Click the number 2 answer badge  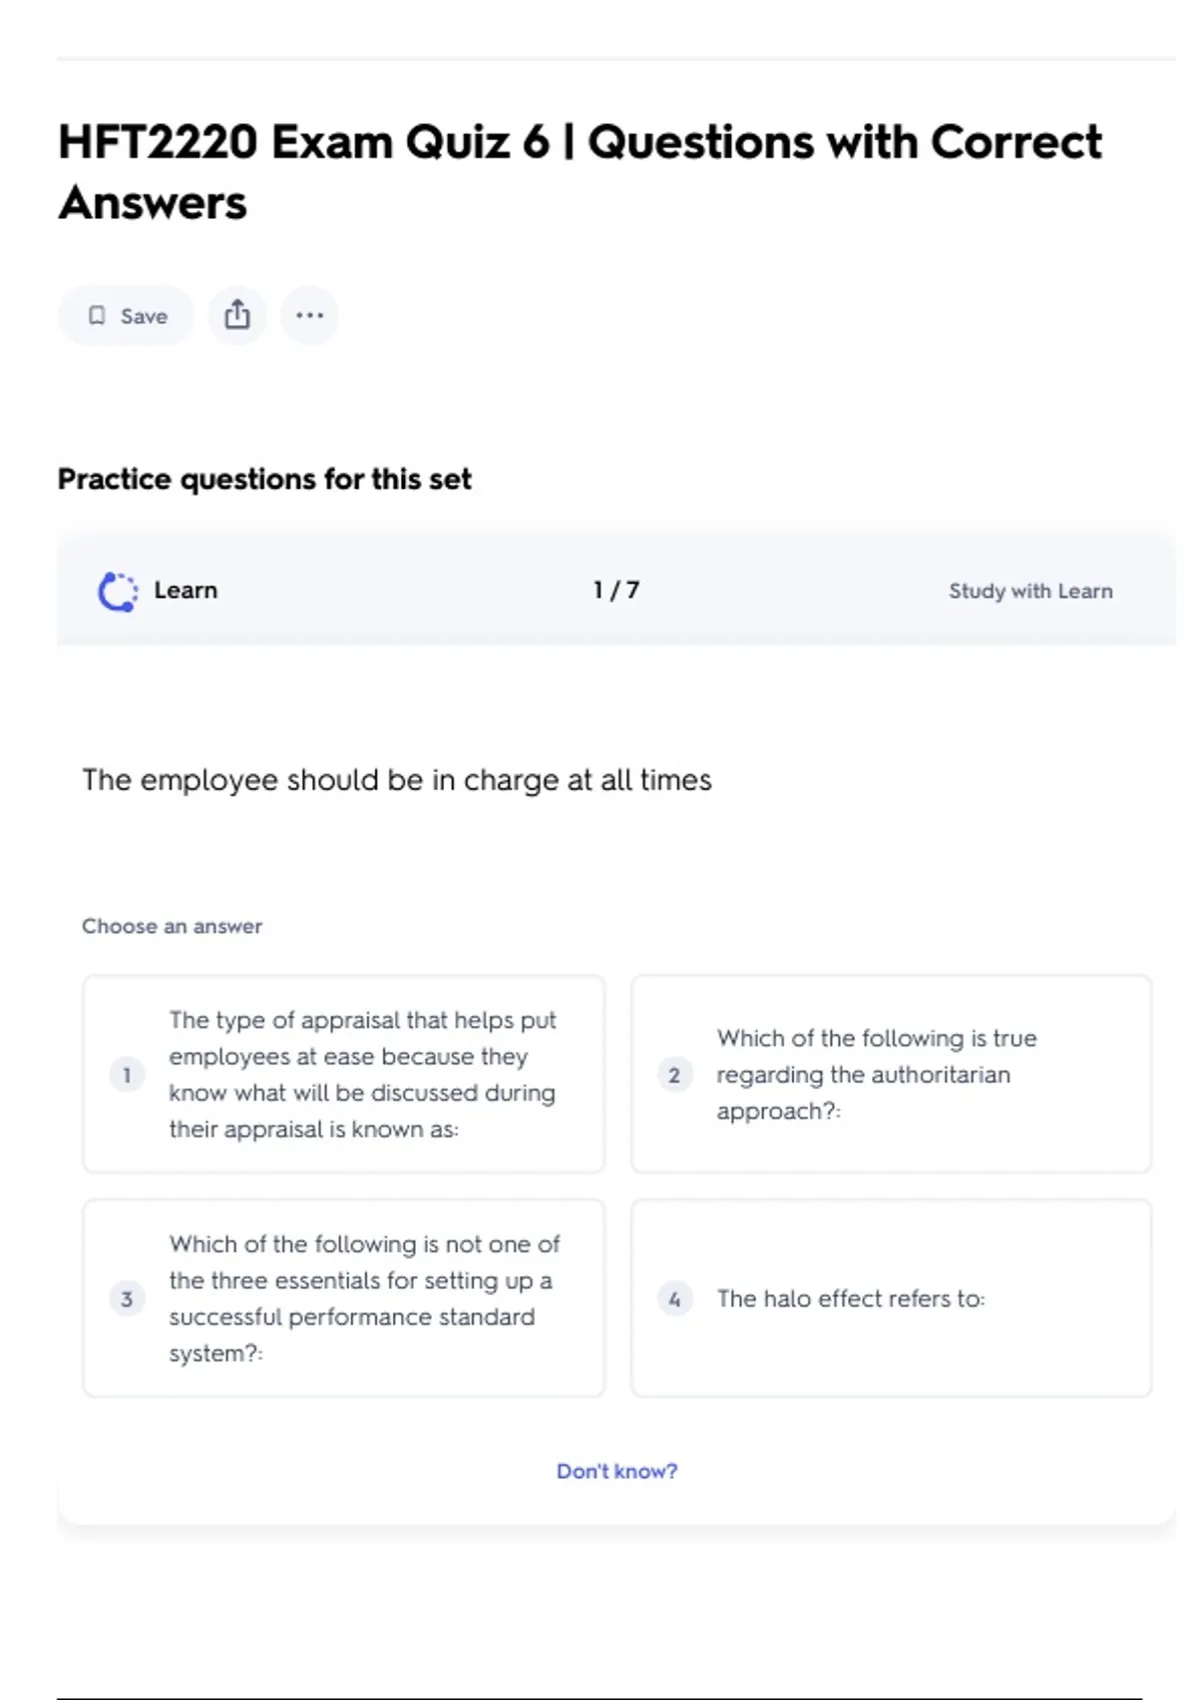674,1075
